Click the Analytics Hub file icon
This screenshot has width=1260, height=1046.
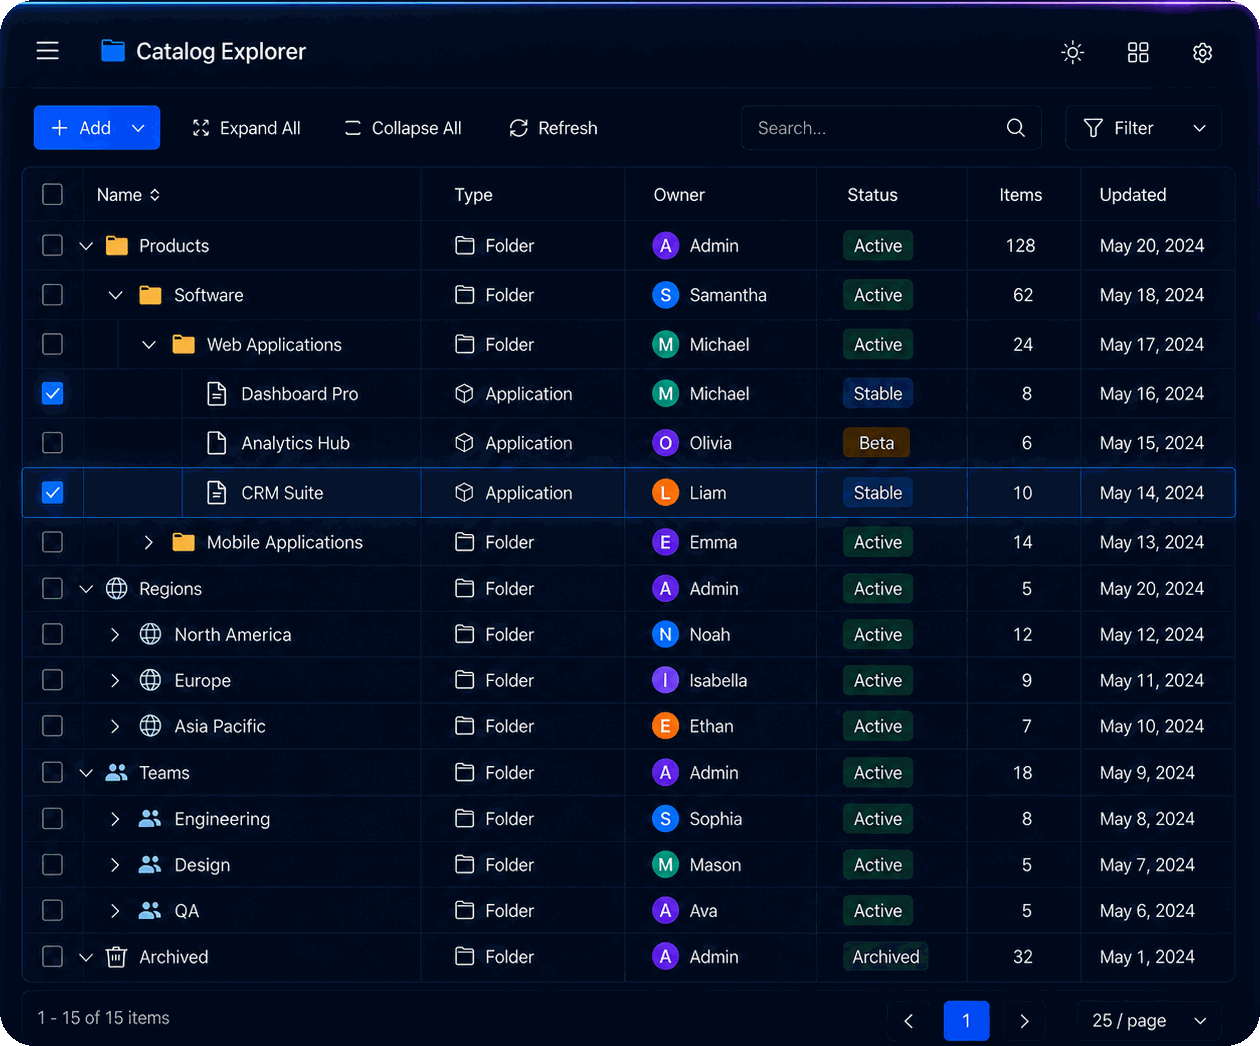[x=216, y=443]
